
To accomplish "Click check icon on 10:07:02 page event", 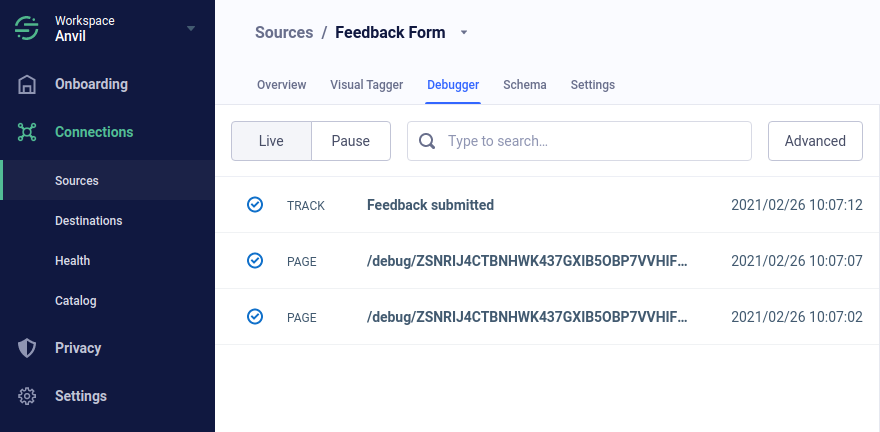I will pyautogui.click(x=255, y=317).
